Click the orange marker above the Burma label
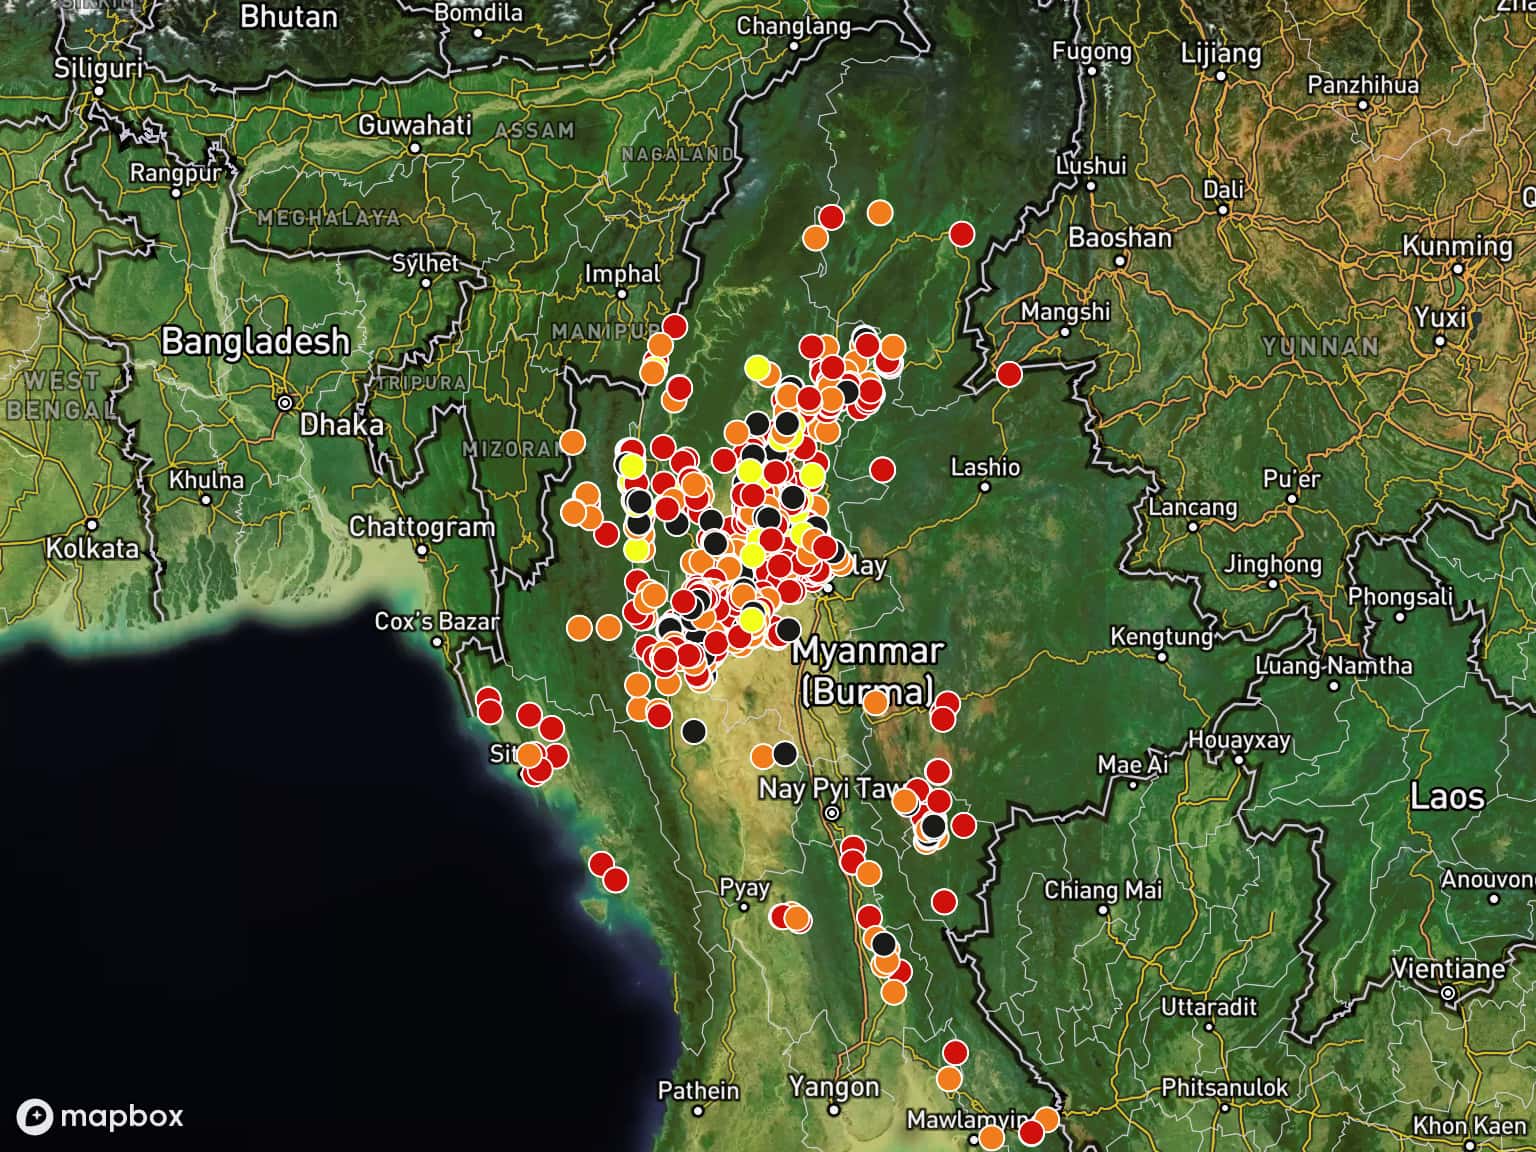 coord(875,703)
